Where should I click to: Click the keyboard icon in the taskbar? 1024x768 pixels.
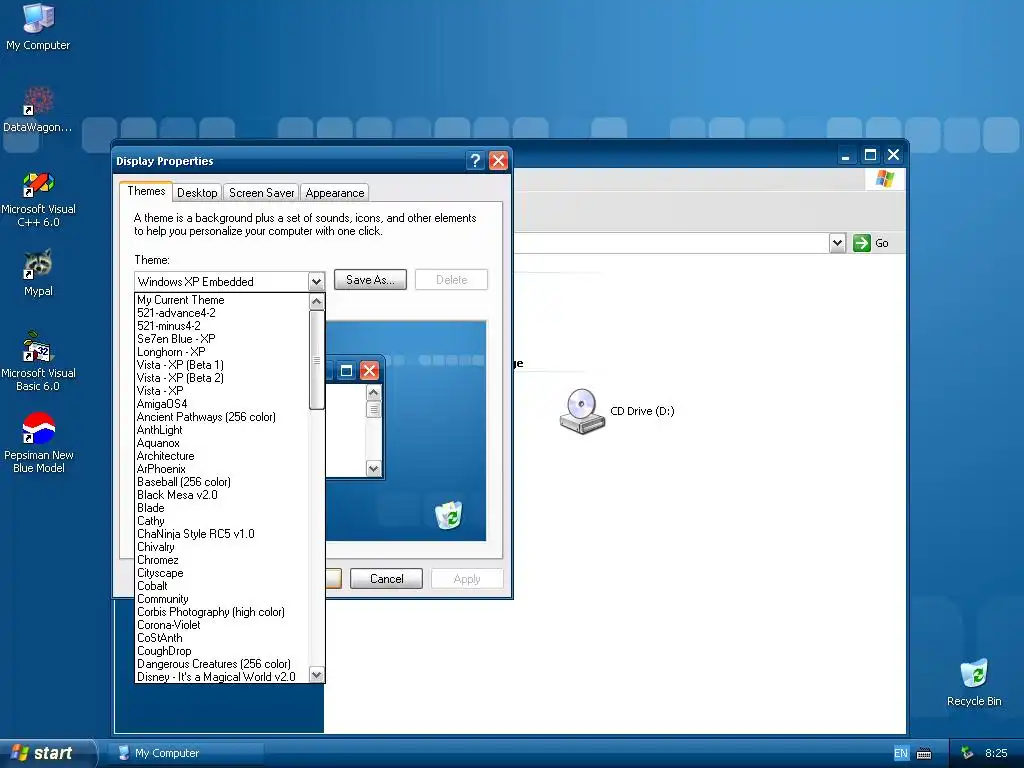pos(923,754)
